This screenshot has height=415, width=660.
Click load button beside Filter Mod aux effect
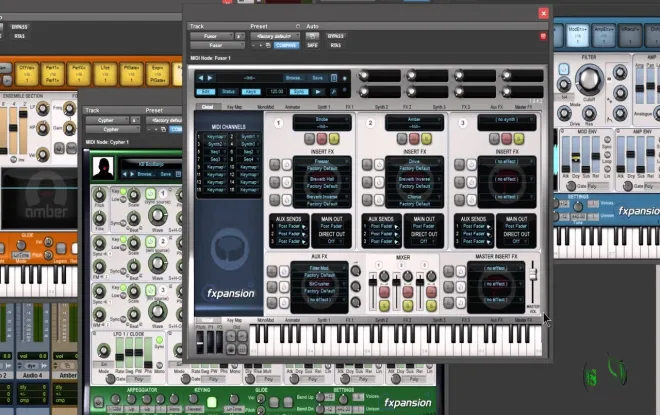(x=272, y=271)
